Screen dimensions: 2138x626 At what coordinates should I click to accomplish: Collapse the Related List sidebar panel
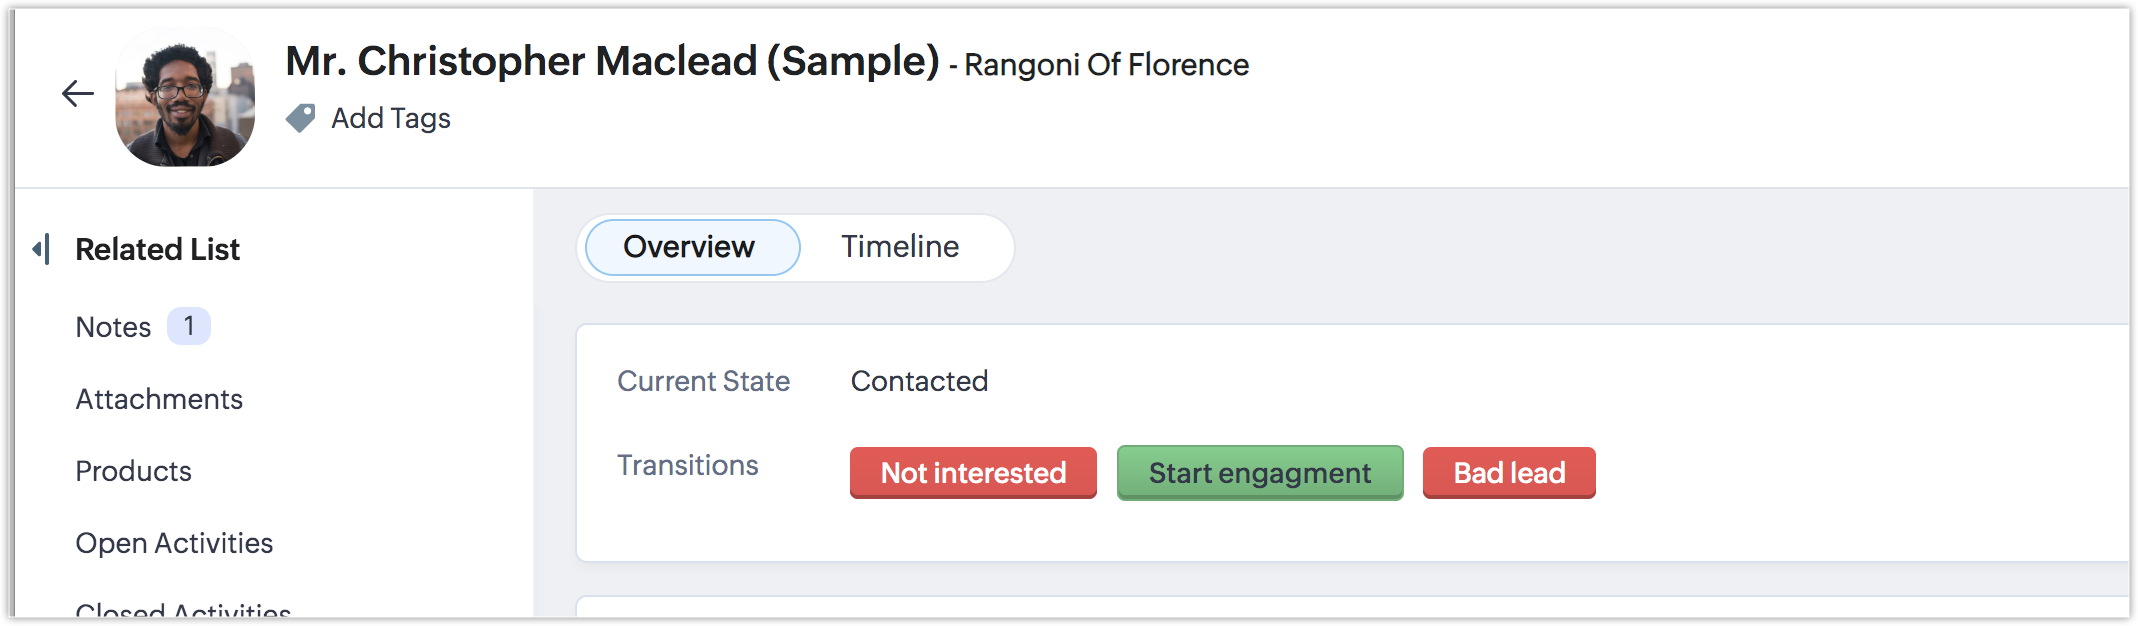[41, 249]
